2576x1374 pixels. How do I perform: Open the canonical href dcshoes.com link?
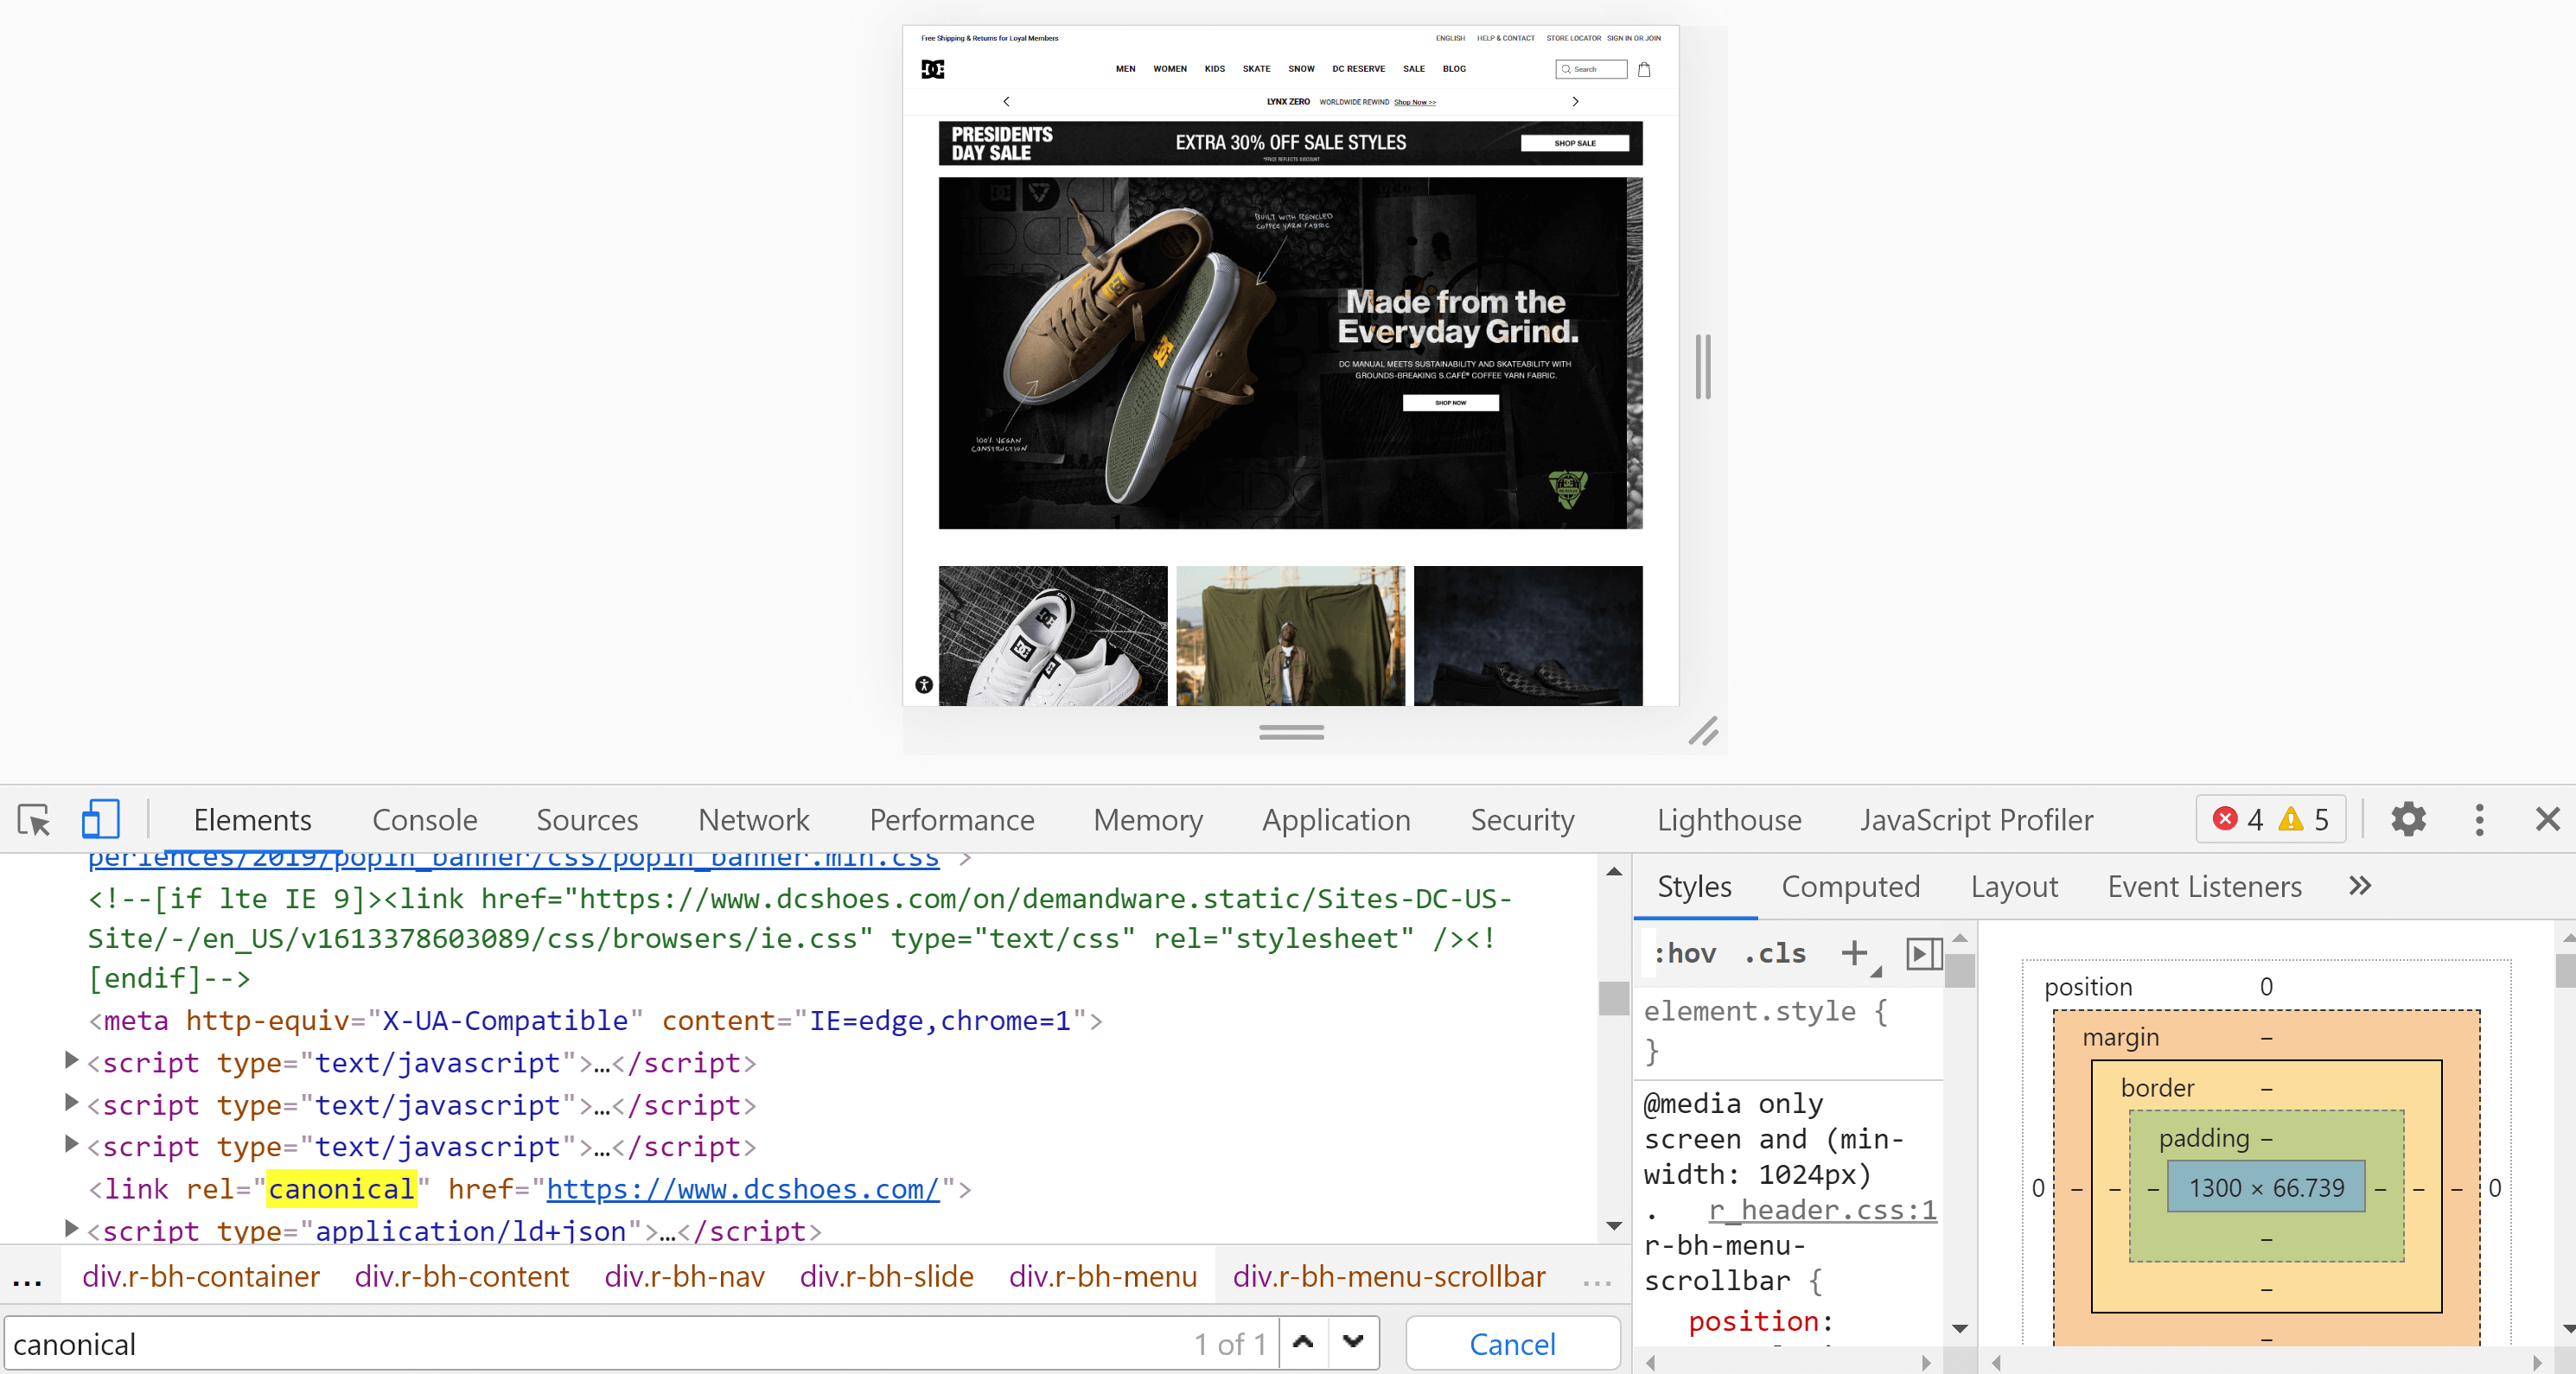[743, 1188]
